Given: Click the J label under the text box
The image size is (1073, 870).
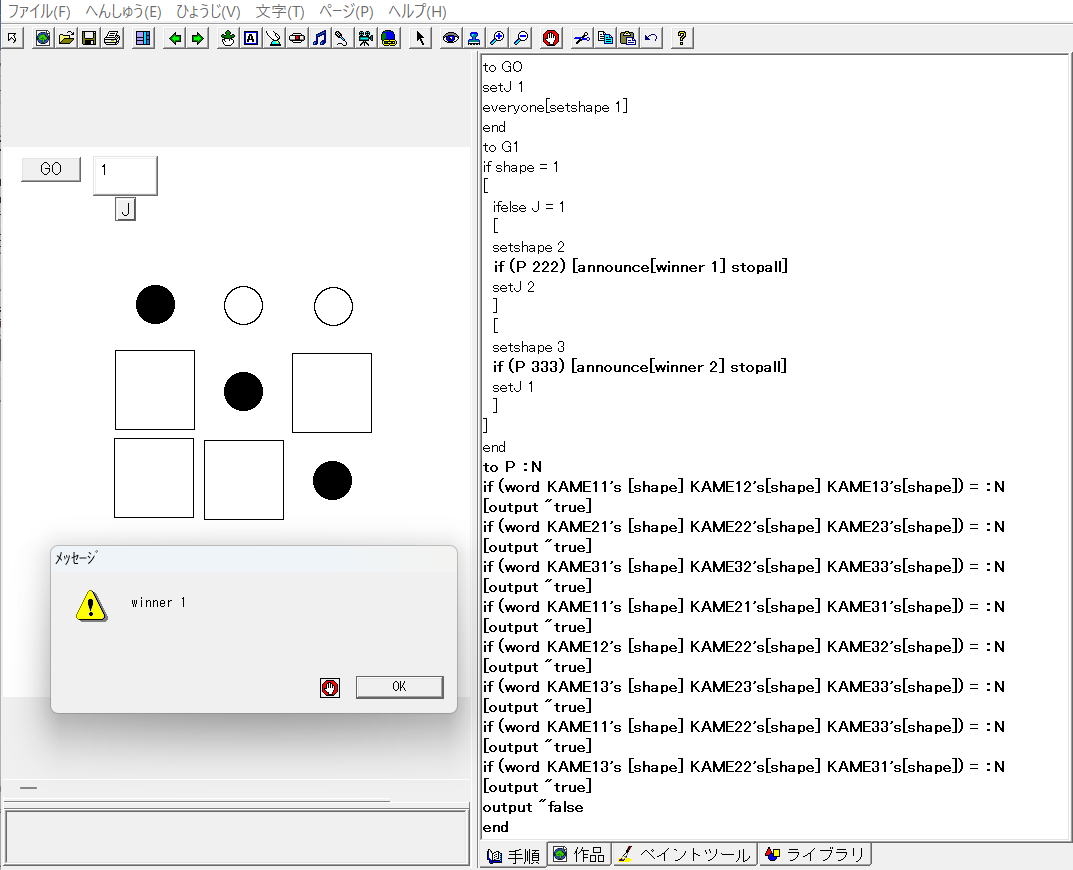Looking at the screenshot, I should point(125,209).
